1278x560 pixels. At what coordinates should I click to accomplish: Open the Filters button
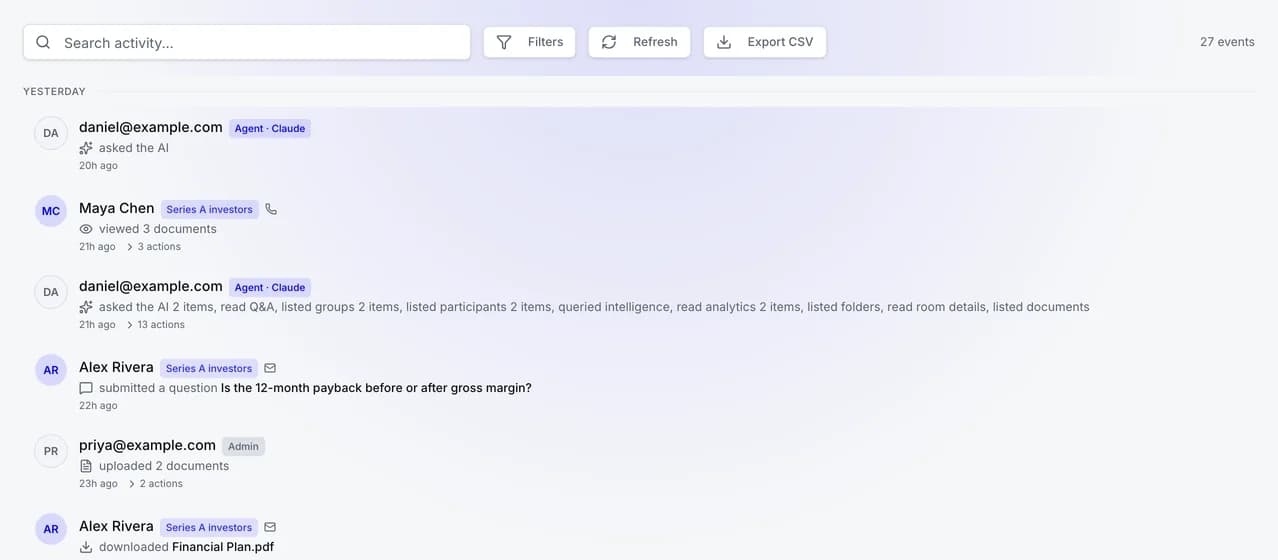pos(529,42)
